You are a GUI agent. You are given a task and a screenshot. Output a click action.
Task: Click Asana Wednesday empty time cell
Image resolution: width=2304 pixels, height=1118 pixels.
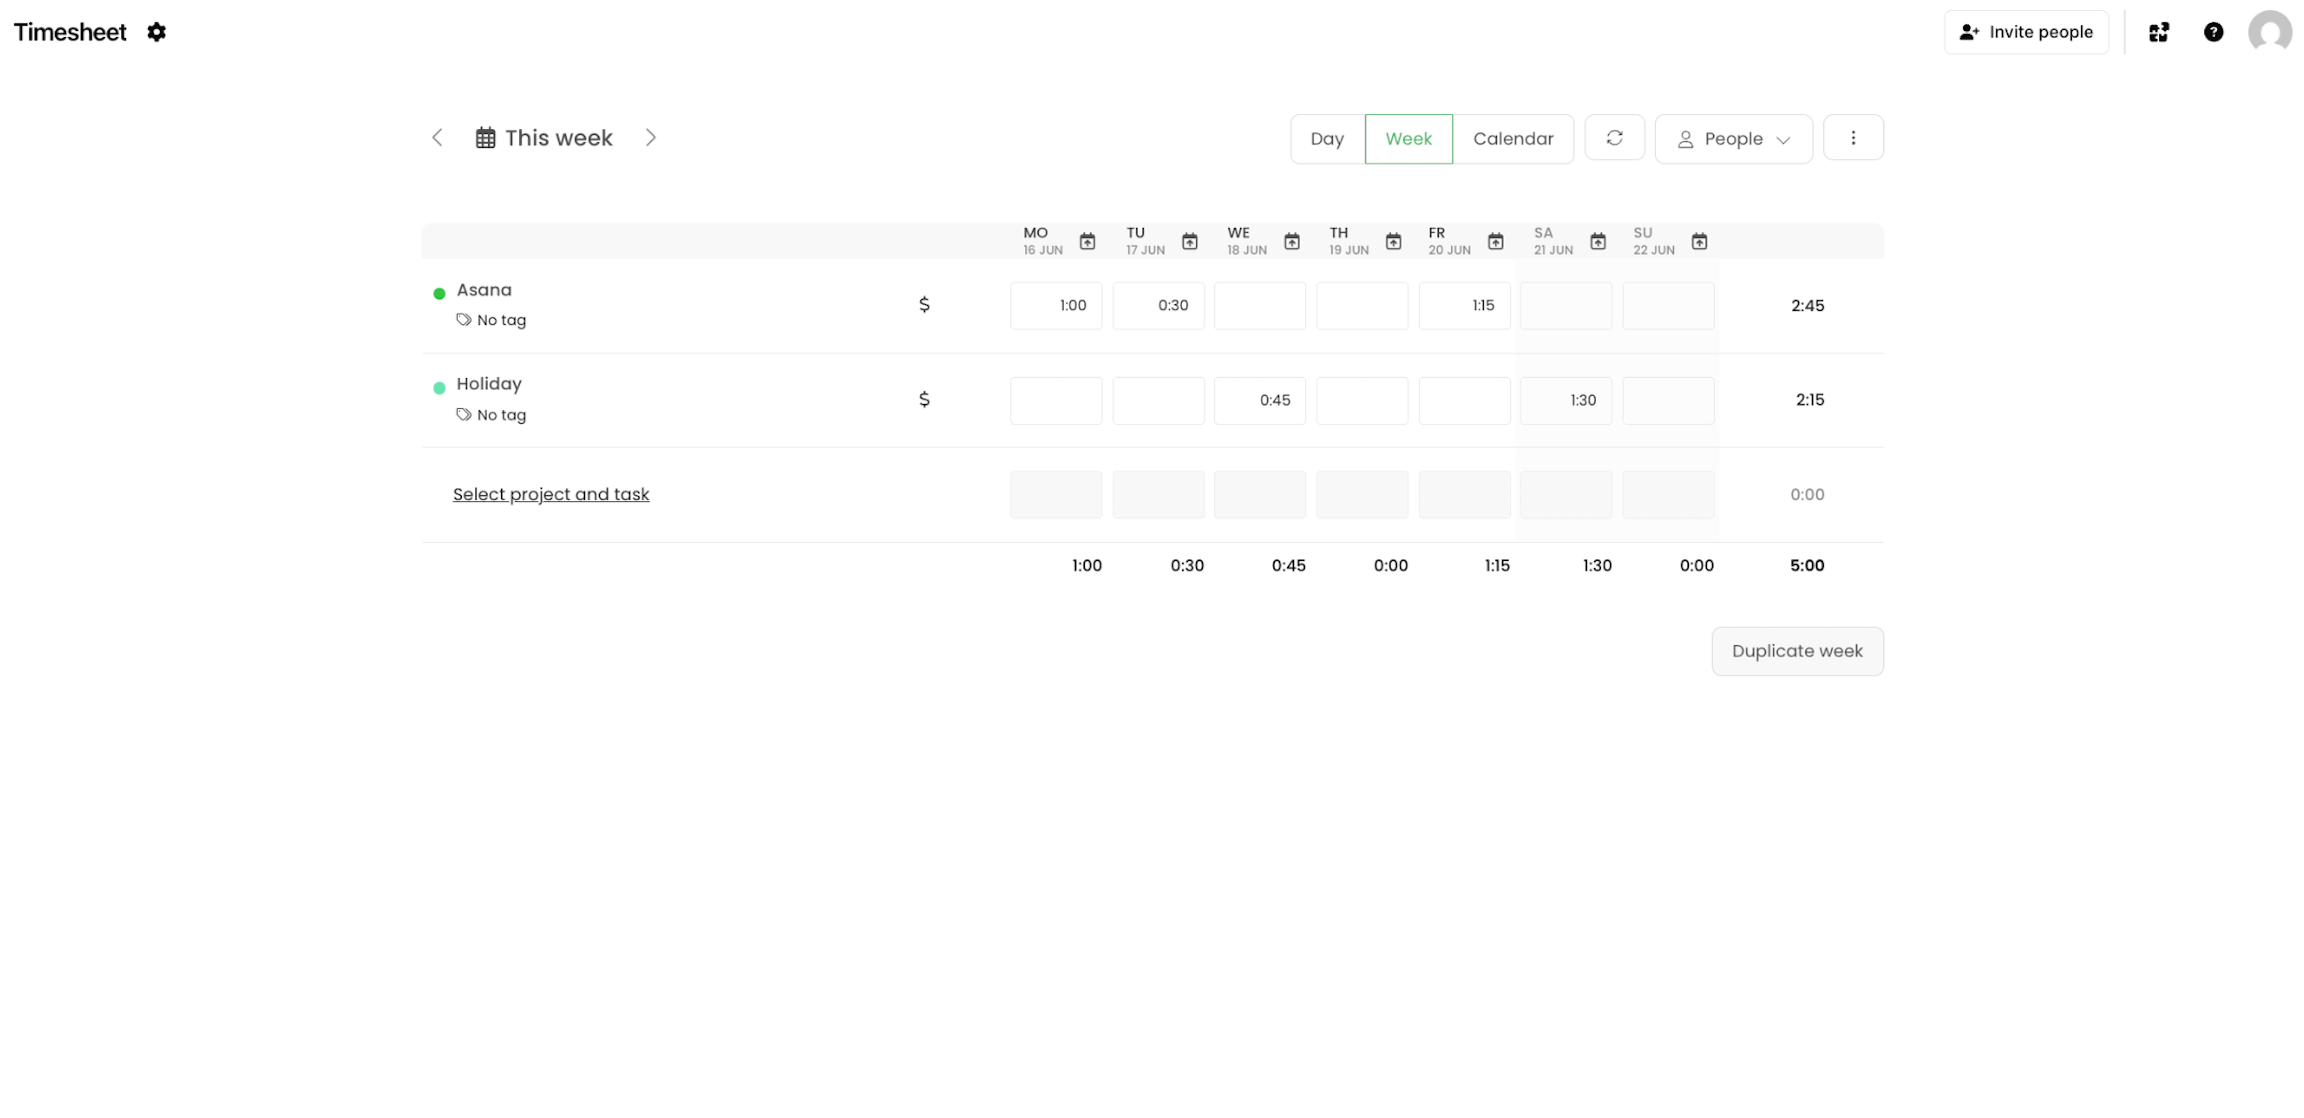click(x=1259, y=306)
